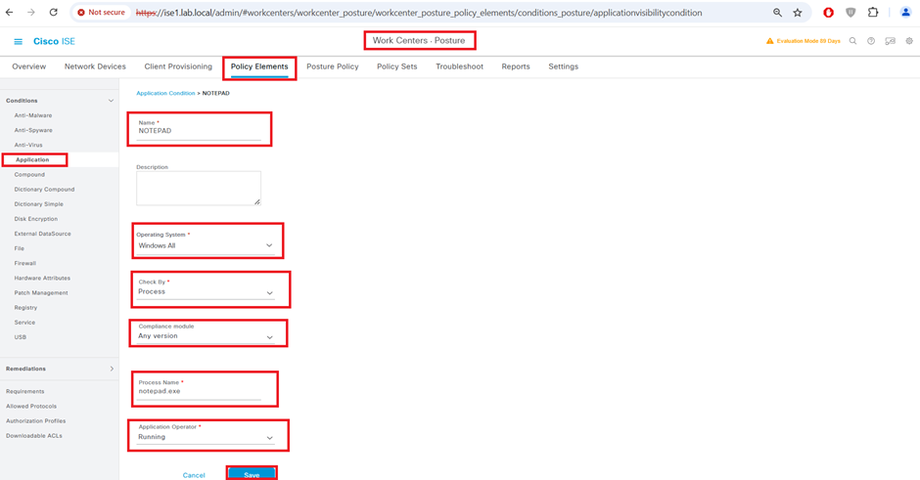Screen dimensions: 920x480
Task: Open the browser profile avatar
Action: [905, 12]
